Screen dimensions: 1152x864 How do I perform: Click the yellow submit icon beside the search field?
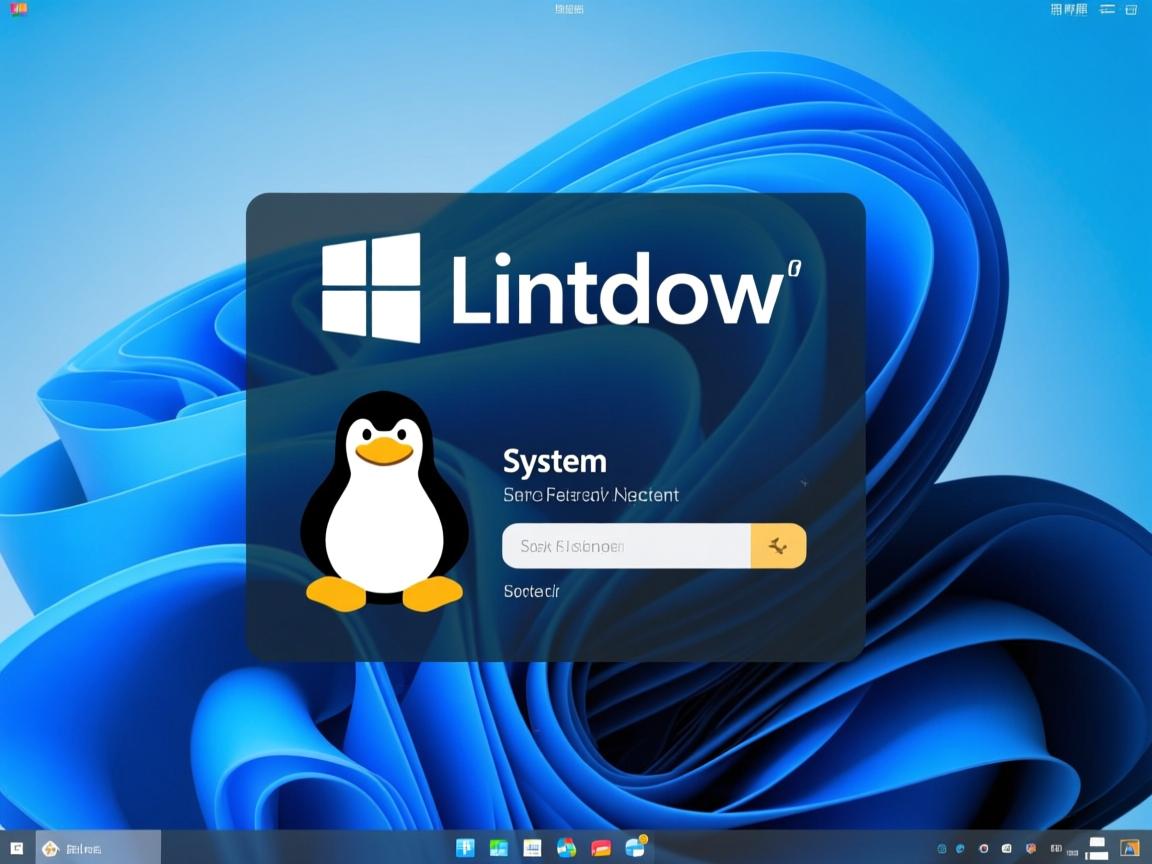pos(779,546)
